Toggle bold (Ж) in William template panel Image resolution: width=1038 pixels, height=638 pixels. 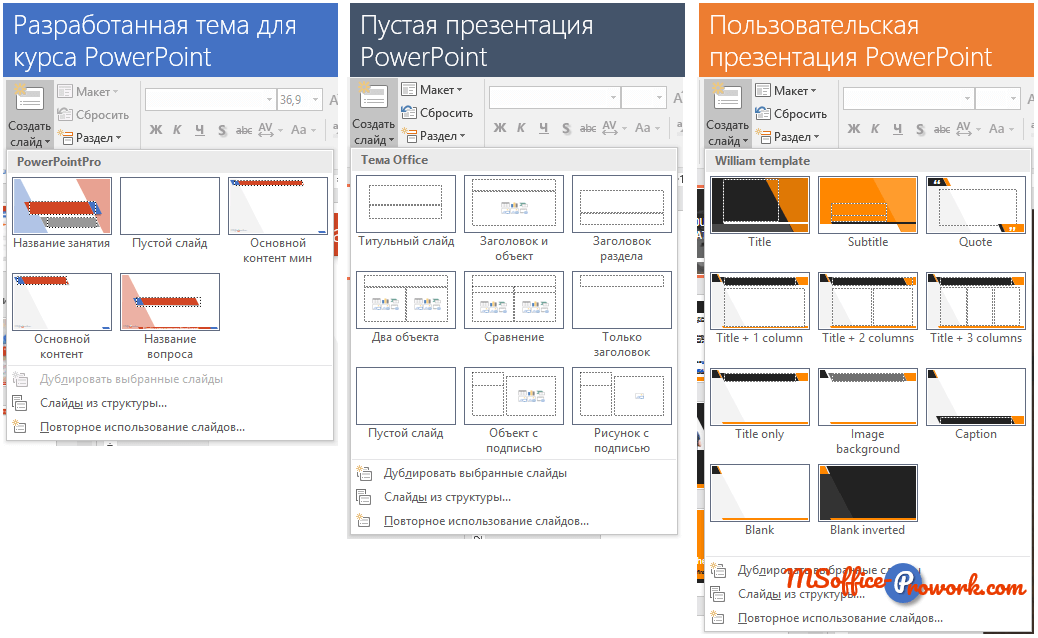854,129
